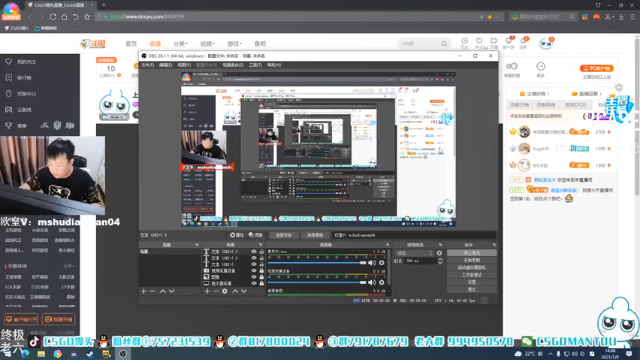Toggle visibility of the third 文本 source

point(254,264)
